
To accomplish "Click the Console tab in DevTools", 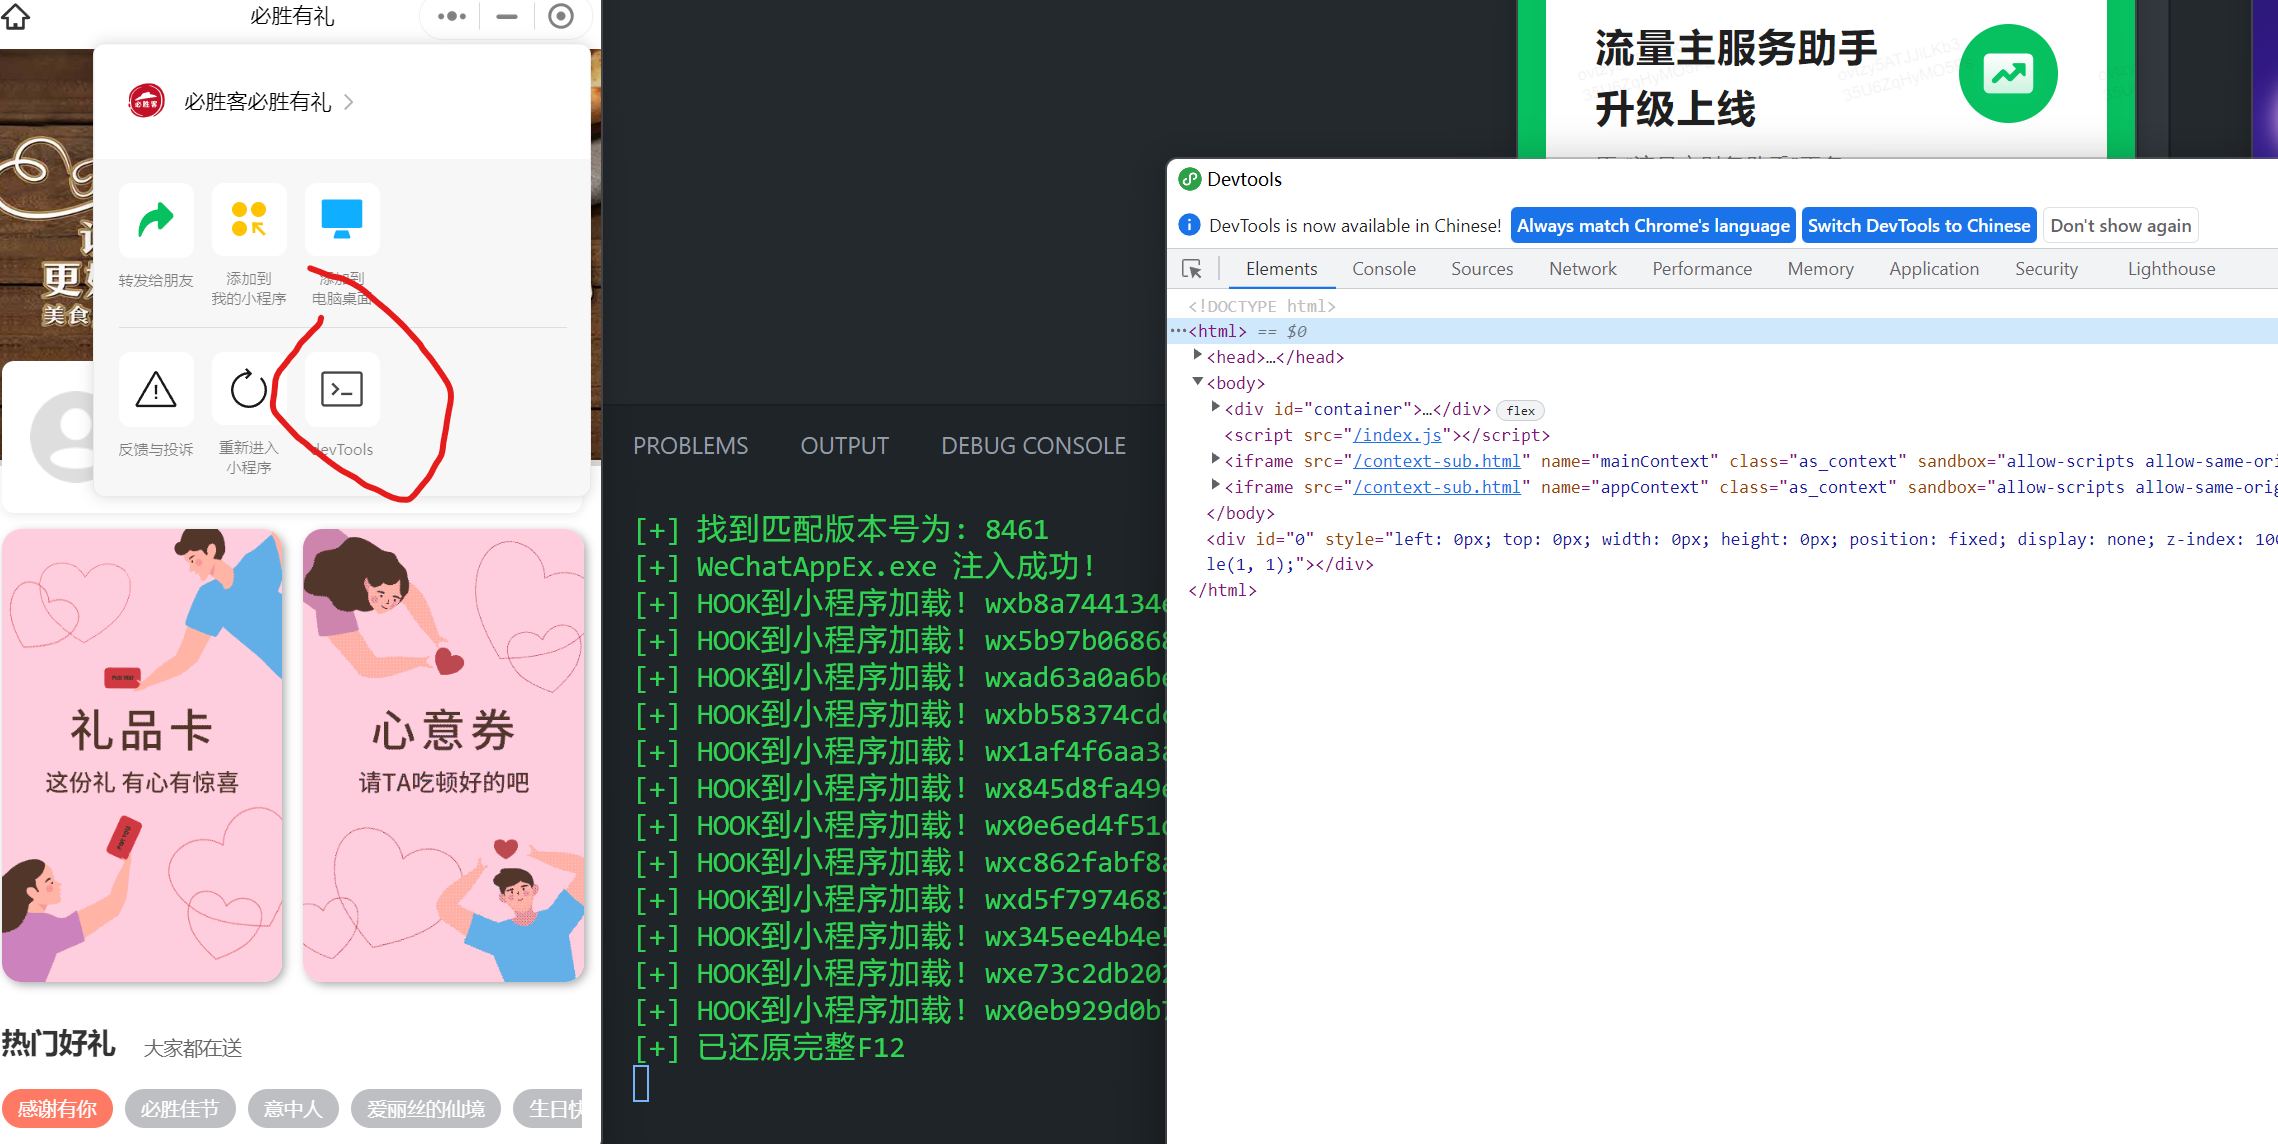I will pos(1383,267).
